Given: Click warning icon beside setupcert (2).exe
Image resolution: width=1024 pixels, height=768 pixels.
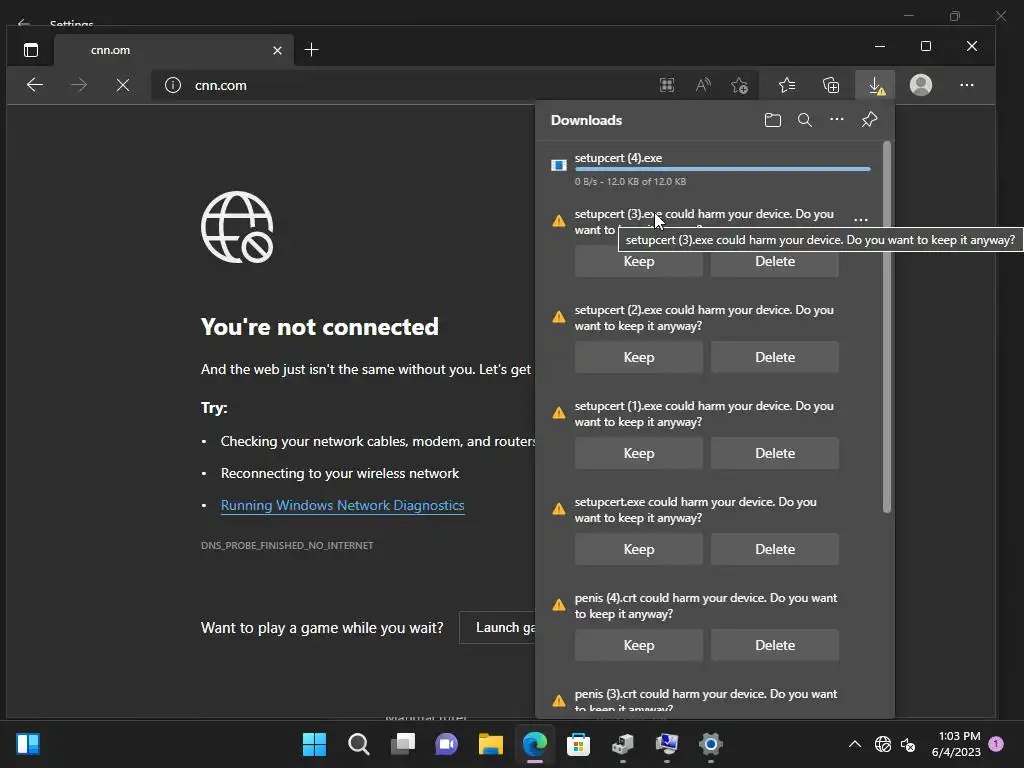Looking at the screenshot, I should (559, 317).
